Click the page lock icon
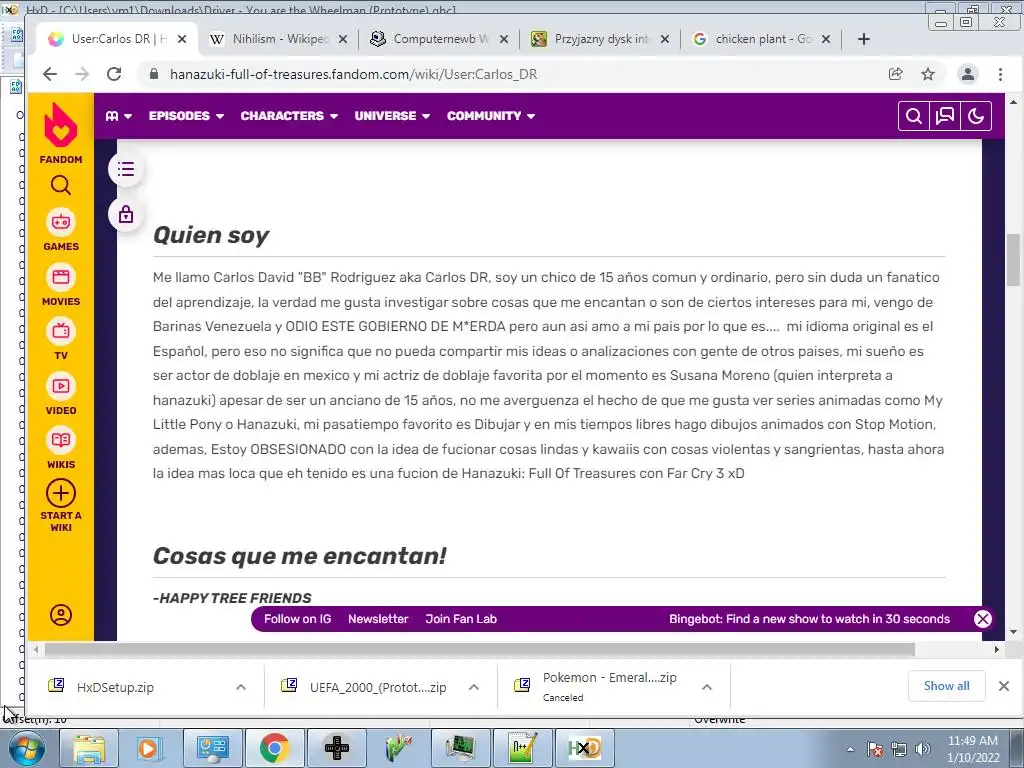Viewport: 1024px width, 768px height. tap(126, 214)
